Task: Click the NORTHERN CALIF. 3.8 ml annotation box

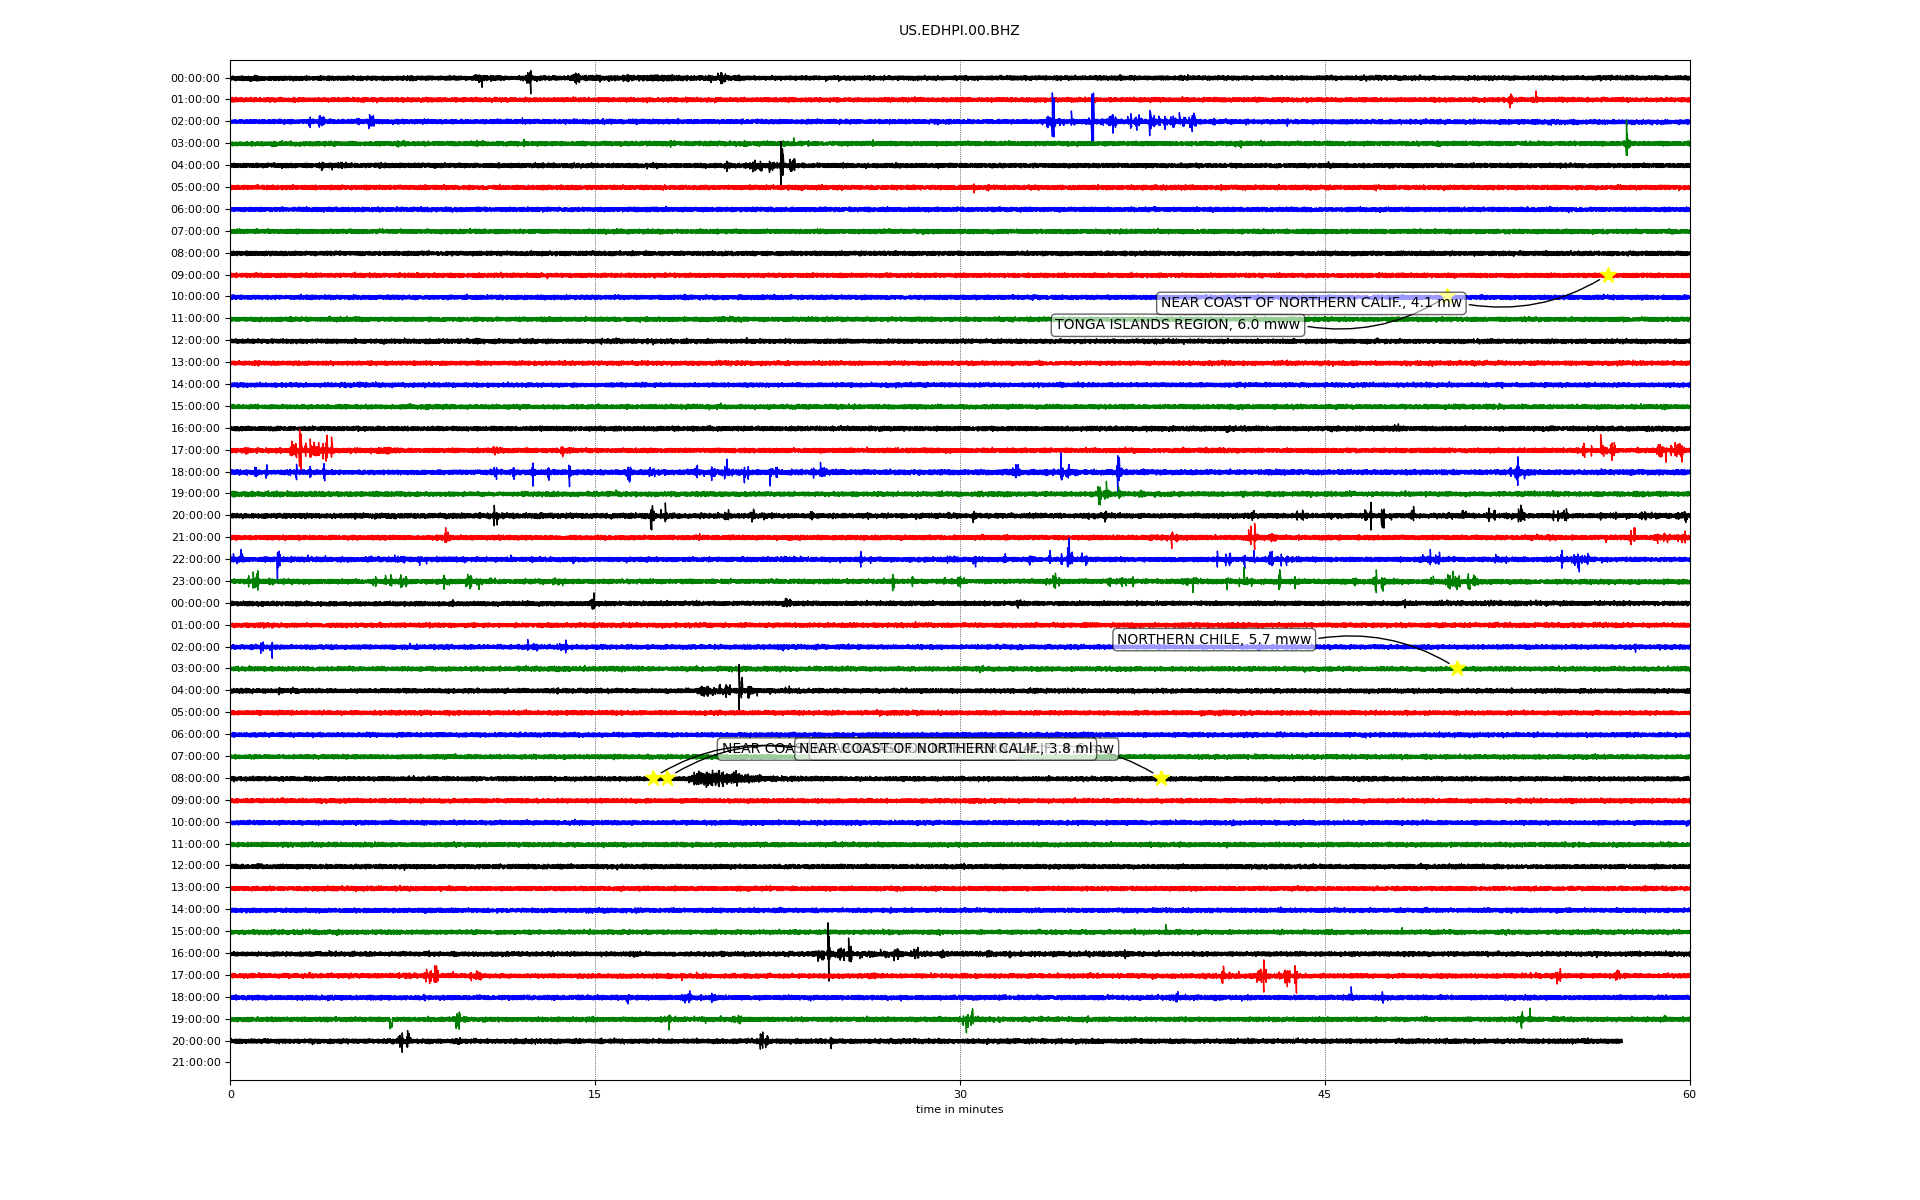Action: [x=945, y=749]
